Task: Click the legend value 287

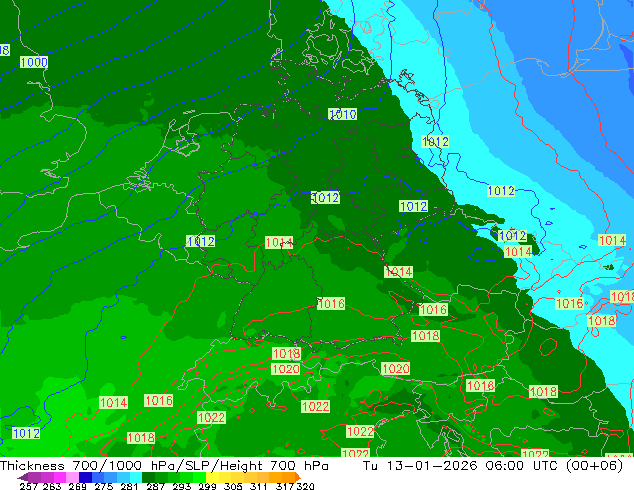Action: [155, 486]
